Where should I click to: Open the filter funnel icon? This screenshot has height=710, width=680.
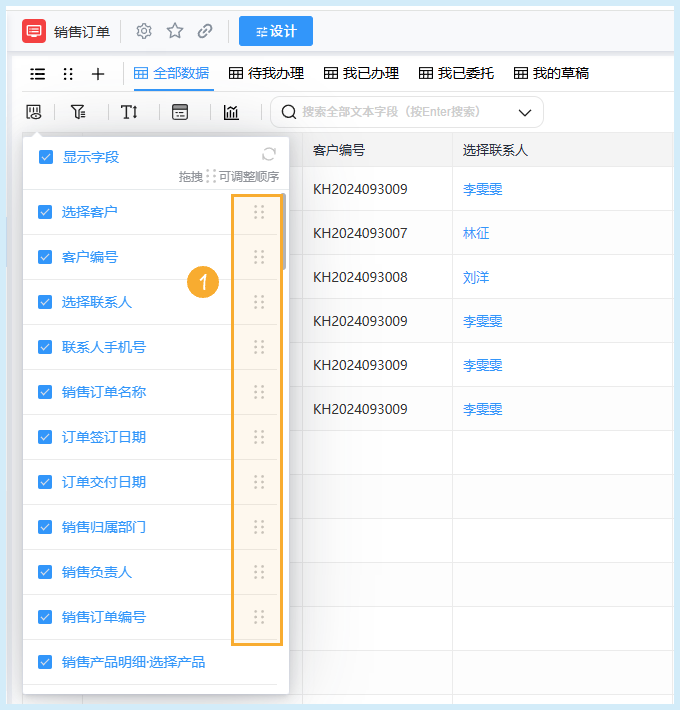click(78, 112)
